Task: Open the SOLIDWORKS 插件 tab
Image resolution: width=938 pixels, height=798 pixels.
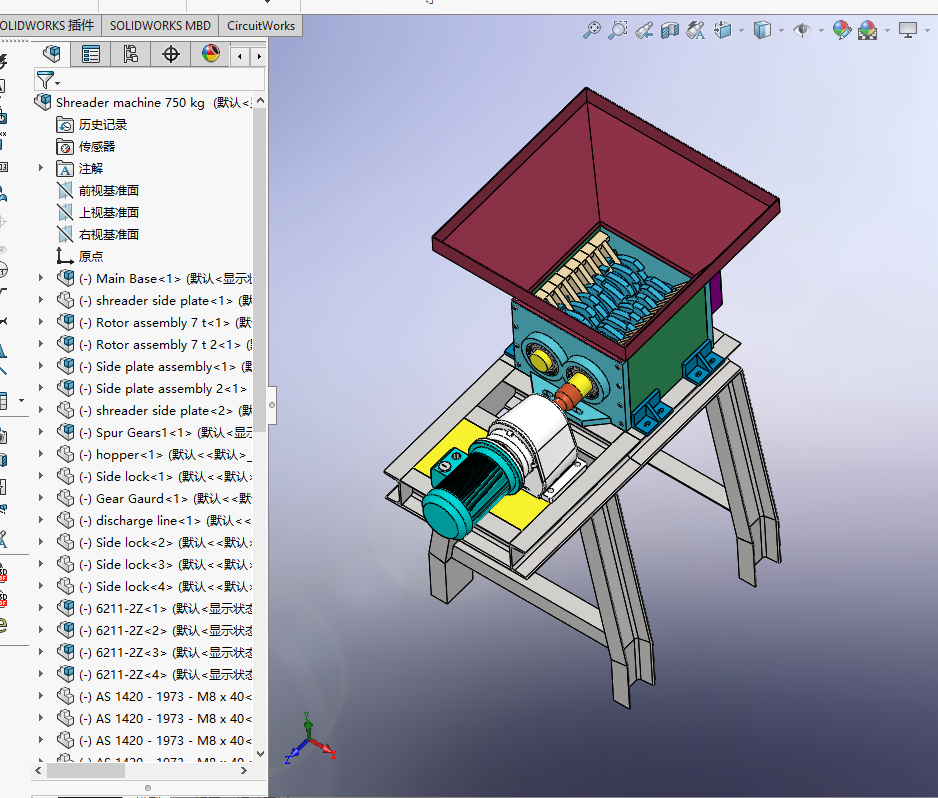Action: [x=48, y=26]
